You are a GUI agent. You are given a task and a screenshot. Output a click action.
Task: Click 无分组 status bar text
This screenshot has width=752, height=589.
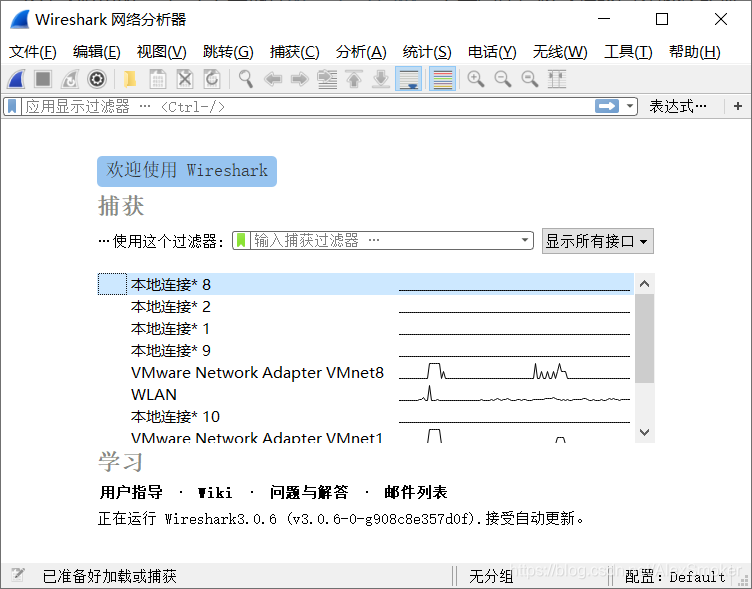pyautogui.click(x=491, y=576)
